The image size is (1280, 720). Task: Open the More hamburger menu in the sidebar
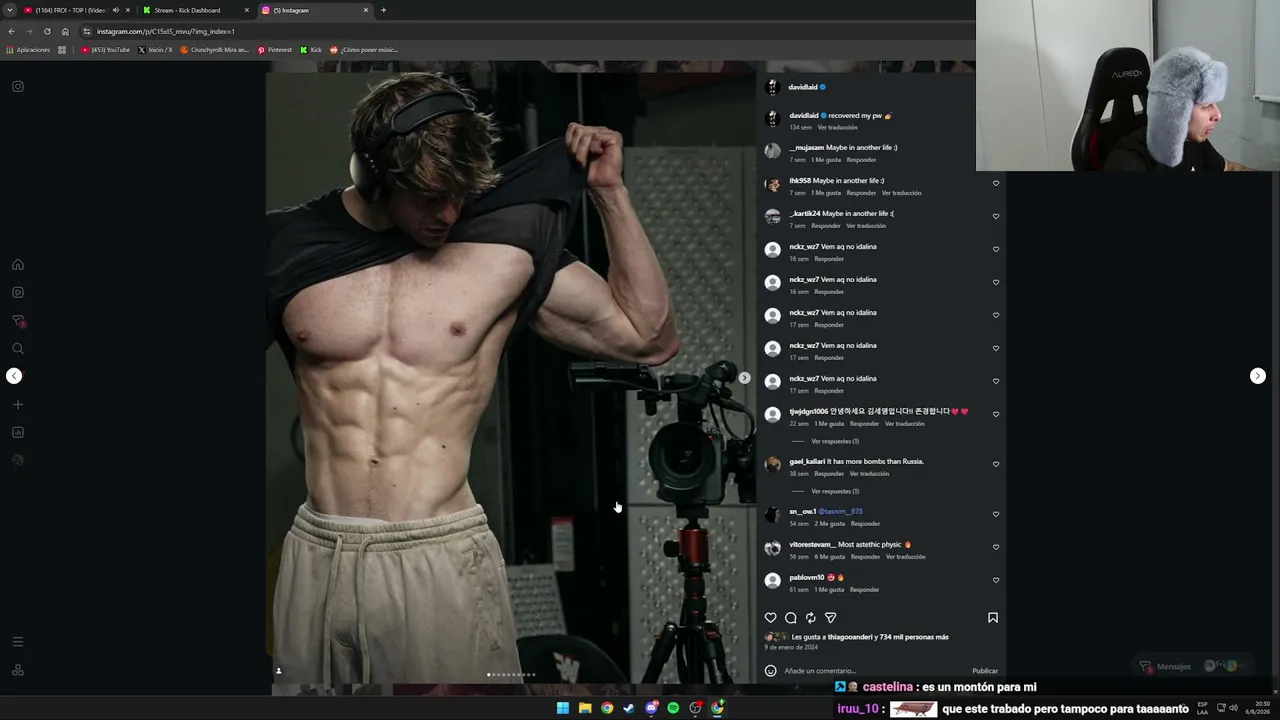coord(18,642)
